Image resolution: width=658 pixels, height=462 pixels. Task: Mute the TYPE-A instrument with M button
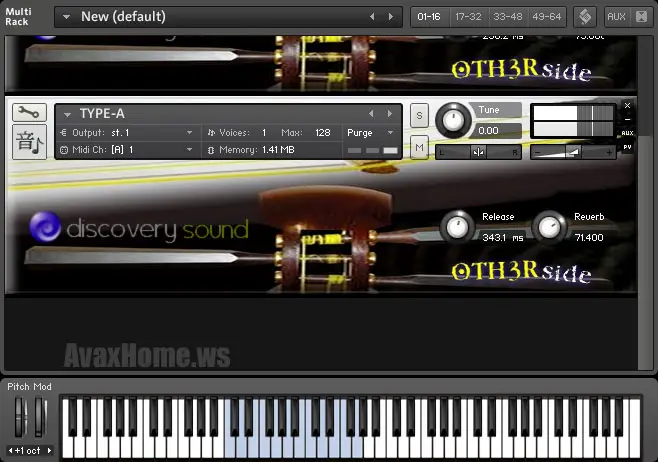tap(419, 147)
